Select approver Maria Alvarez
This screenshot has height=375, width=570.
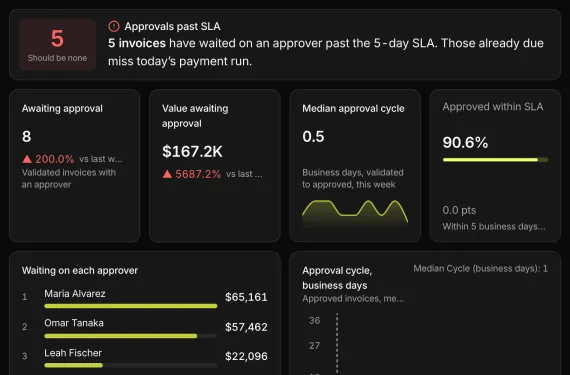[x=75, y=294]
